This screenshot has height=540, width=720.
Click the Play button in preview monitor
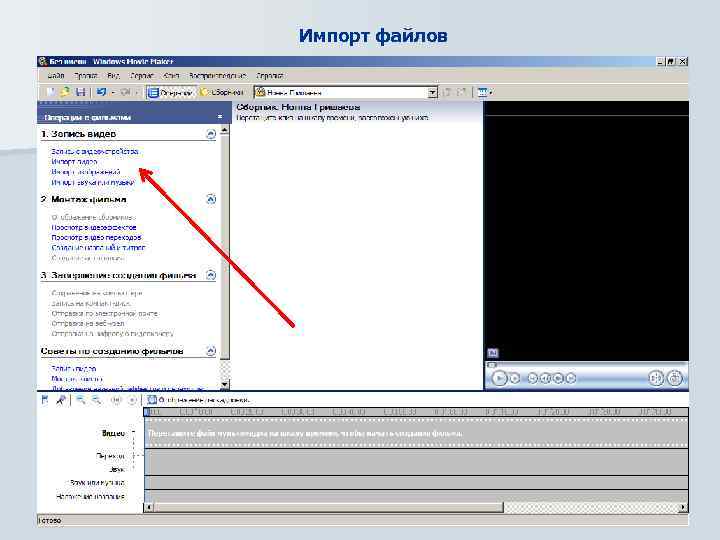point(499,378)
